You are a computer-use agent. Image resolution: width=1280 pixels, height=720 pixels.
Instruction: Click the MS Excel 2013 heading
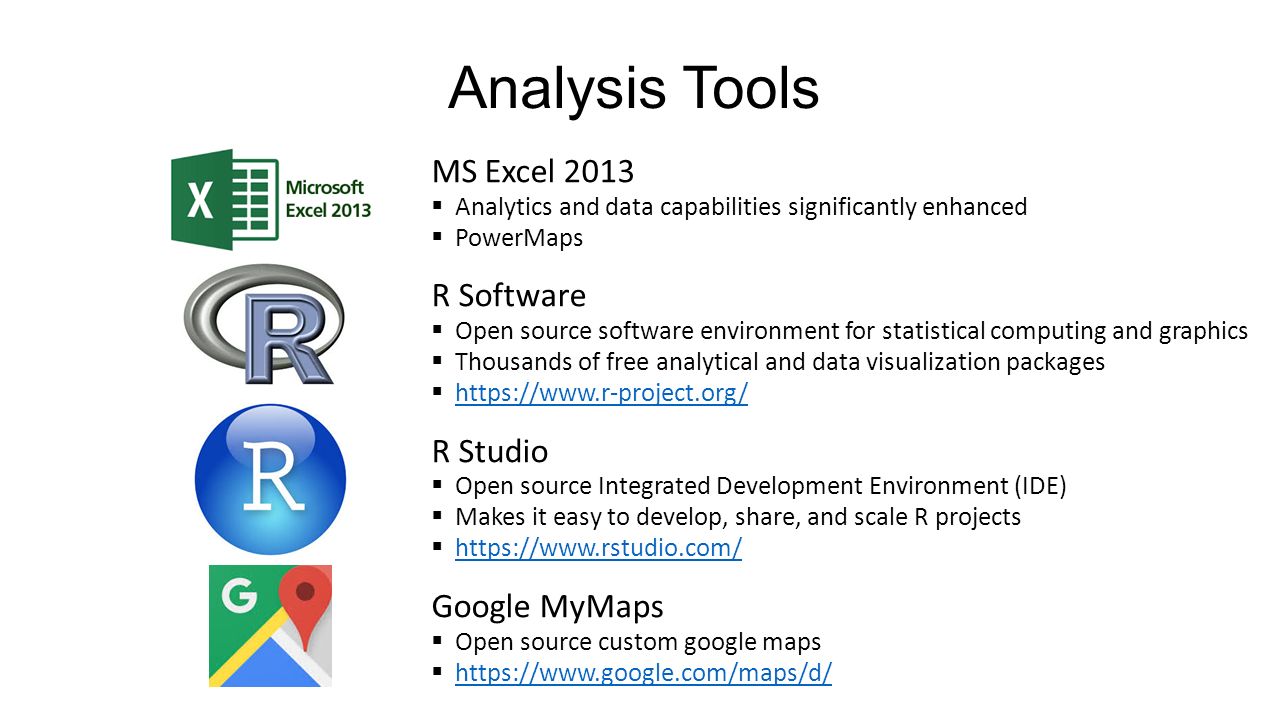click(x=533, y=171)
